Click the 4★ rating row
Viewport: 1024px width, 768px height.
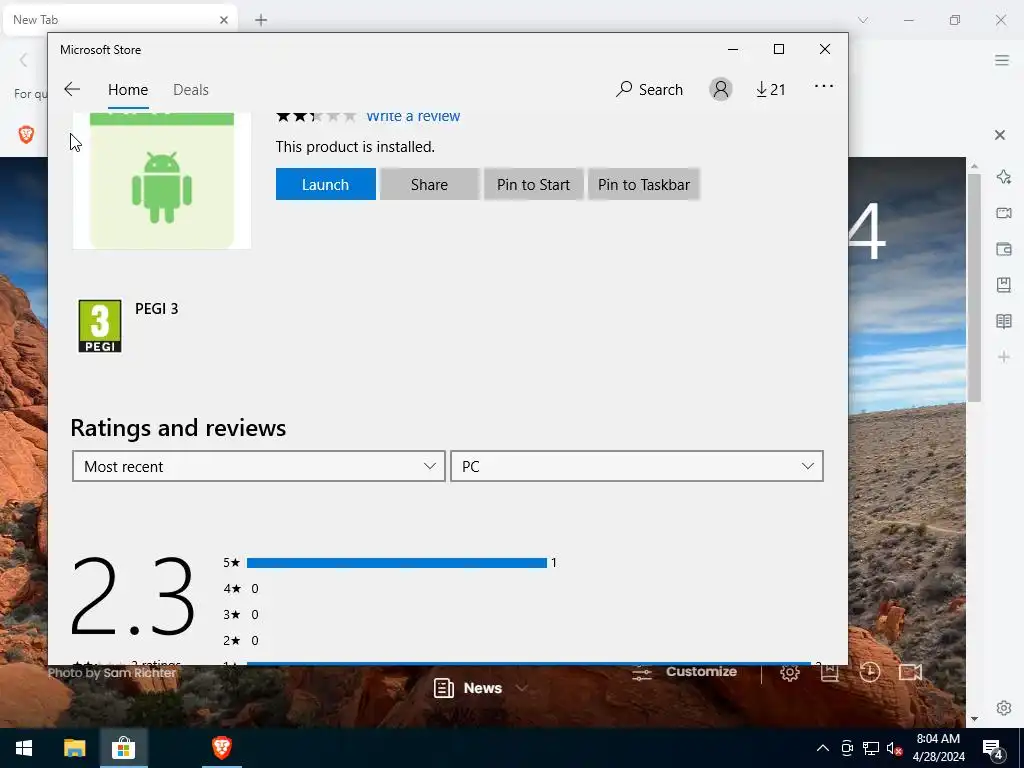[241, 588]
